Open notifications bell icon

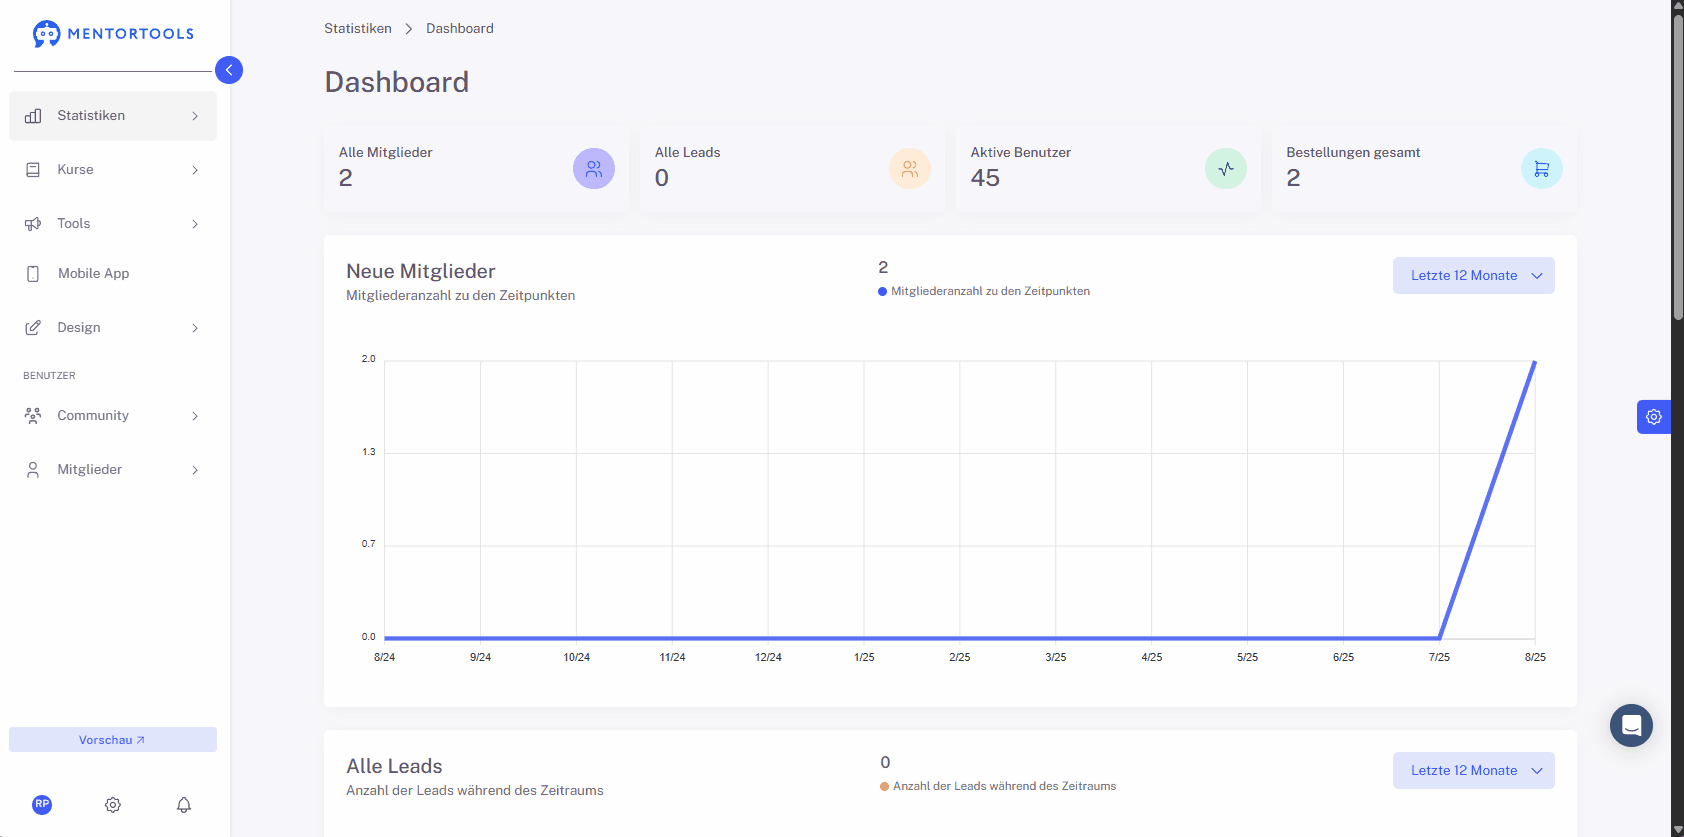184,805
